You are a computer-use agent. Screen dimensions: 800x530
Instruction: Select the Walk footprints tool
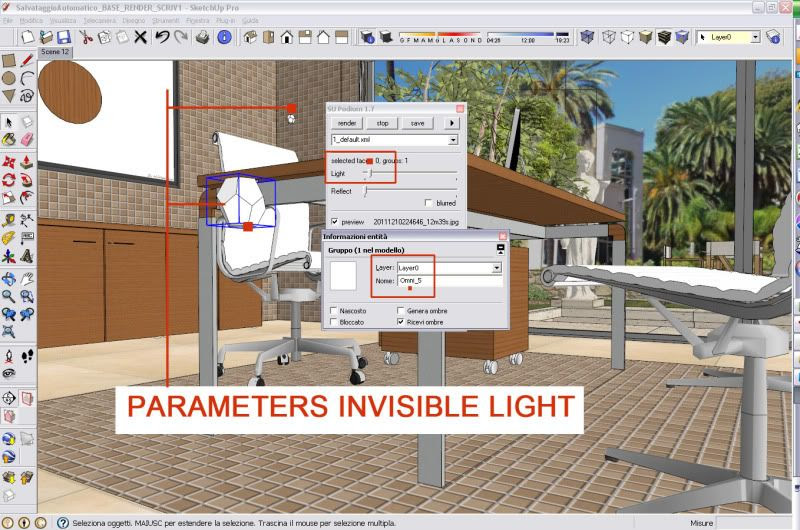pos(27,356)
